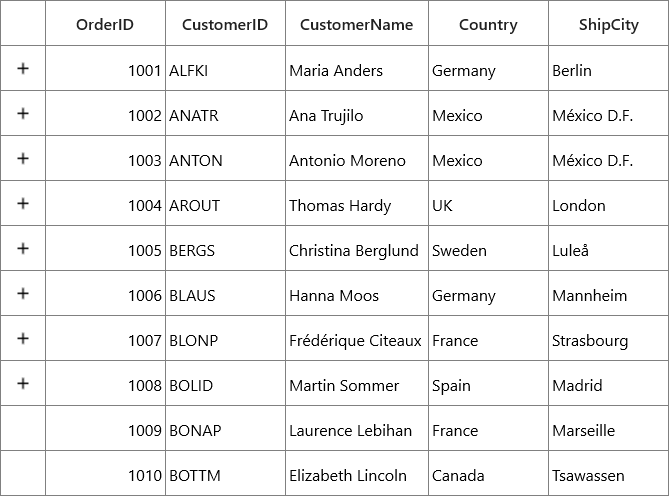The height and width of the screenshot is (496, 669).
Task: Select the Marseille ship city cell
Action: 608,428
